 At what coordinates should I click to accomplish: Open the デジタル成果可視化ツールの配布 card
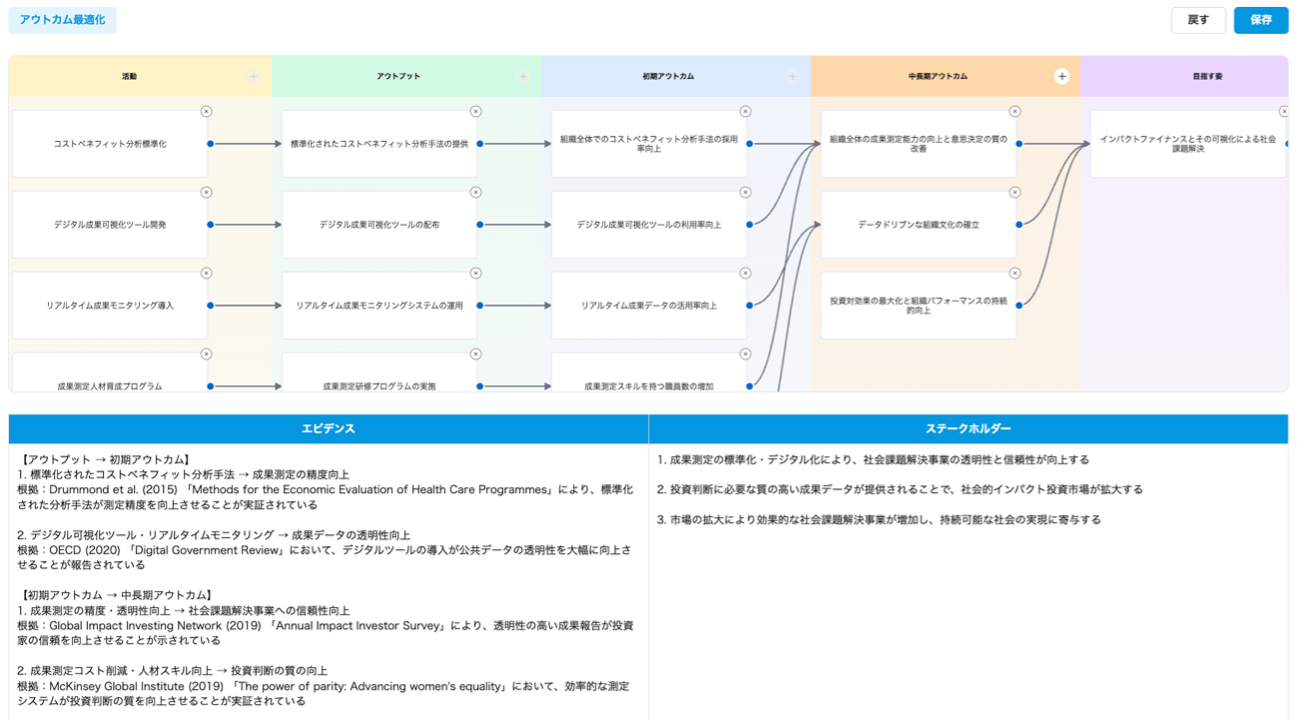[x=379, y=225]
